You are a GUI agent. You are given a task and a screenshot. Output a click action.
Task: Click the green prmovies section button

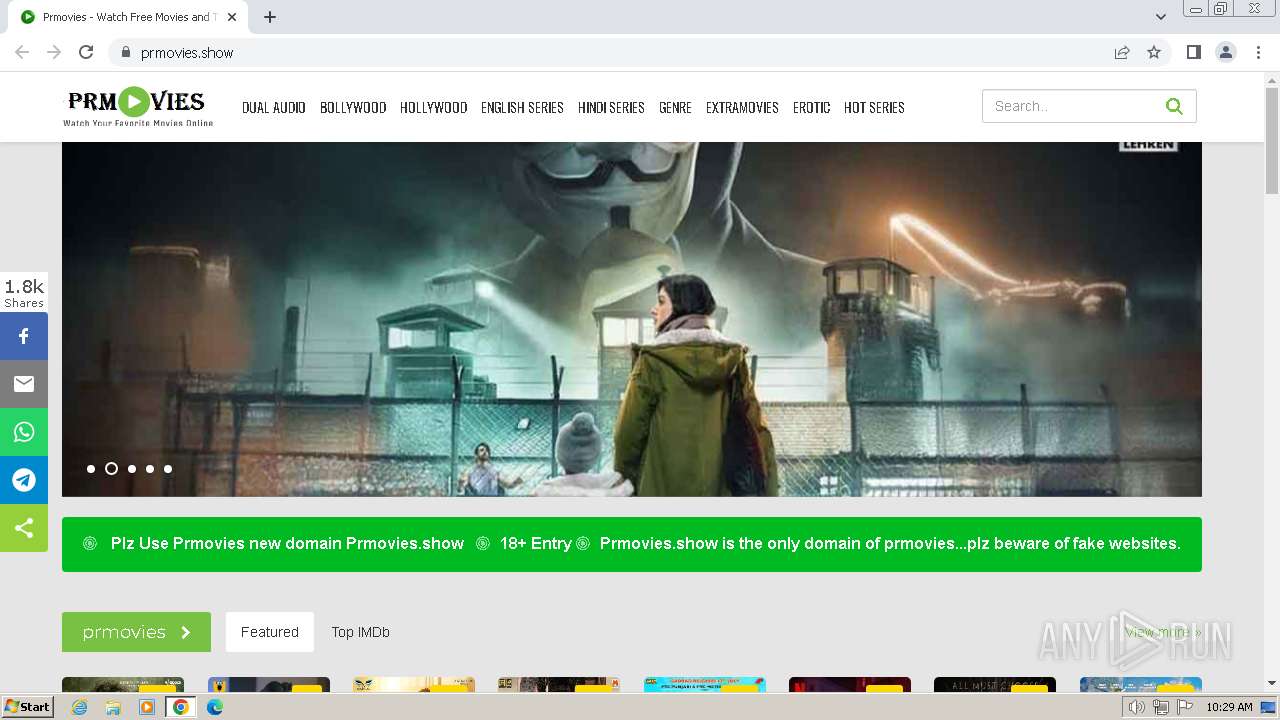coord(136,632)
